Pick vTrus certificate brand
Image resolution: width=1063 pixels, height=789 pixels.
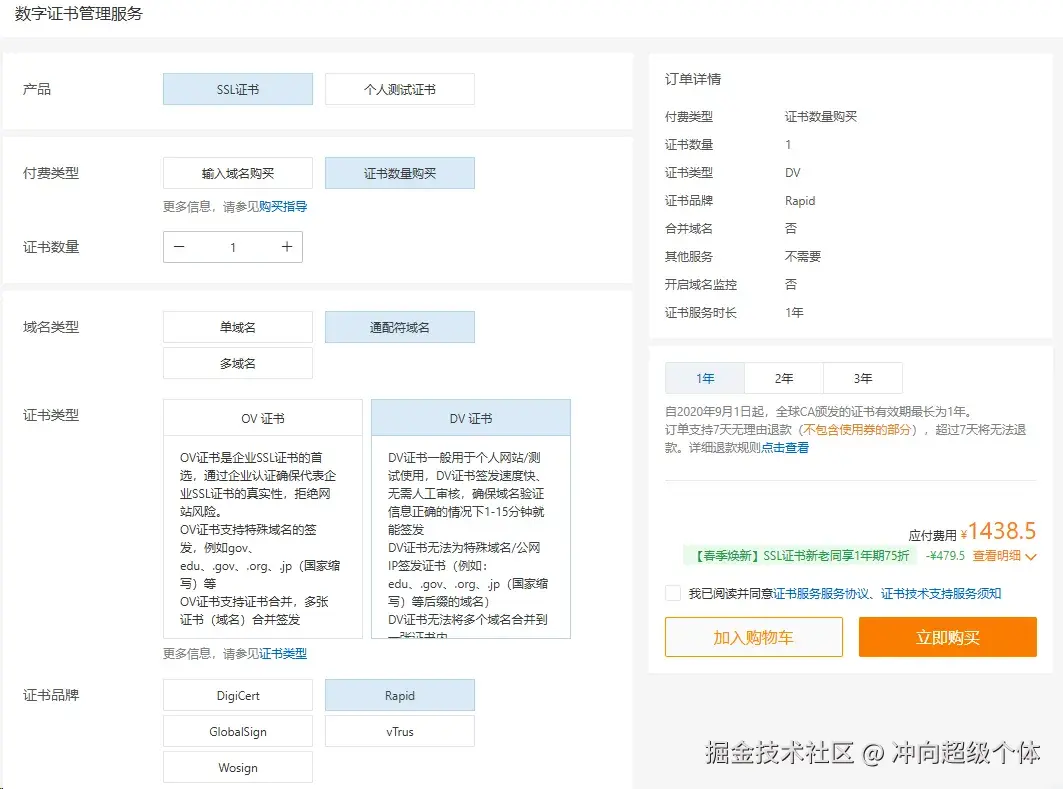[400, 731]
